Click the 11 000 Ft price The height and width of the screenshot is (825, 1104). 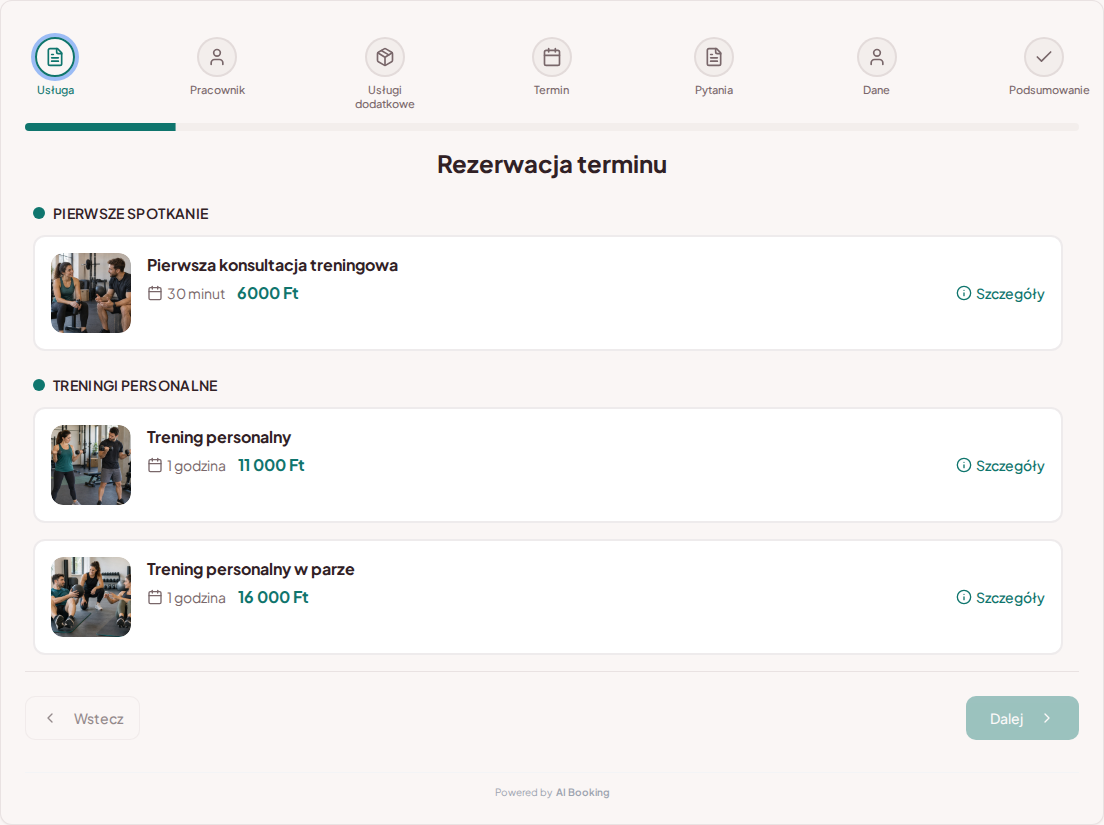[271, 465]
